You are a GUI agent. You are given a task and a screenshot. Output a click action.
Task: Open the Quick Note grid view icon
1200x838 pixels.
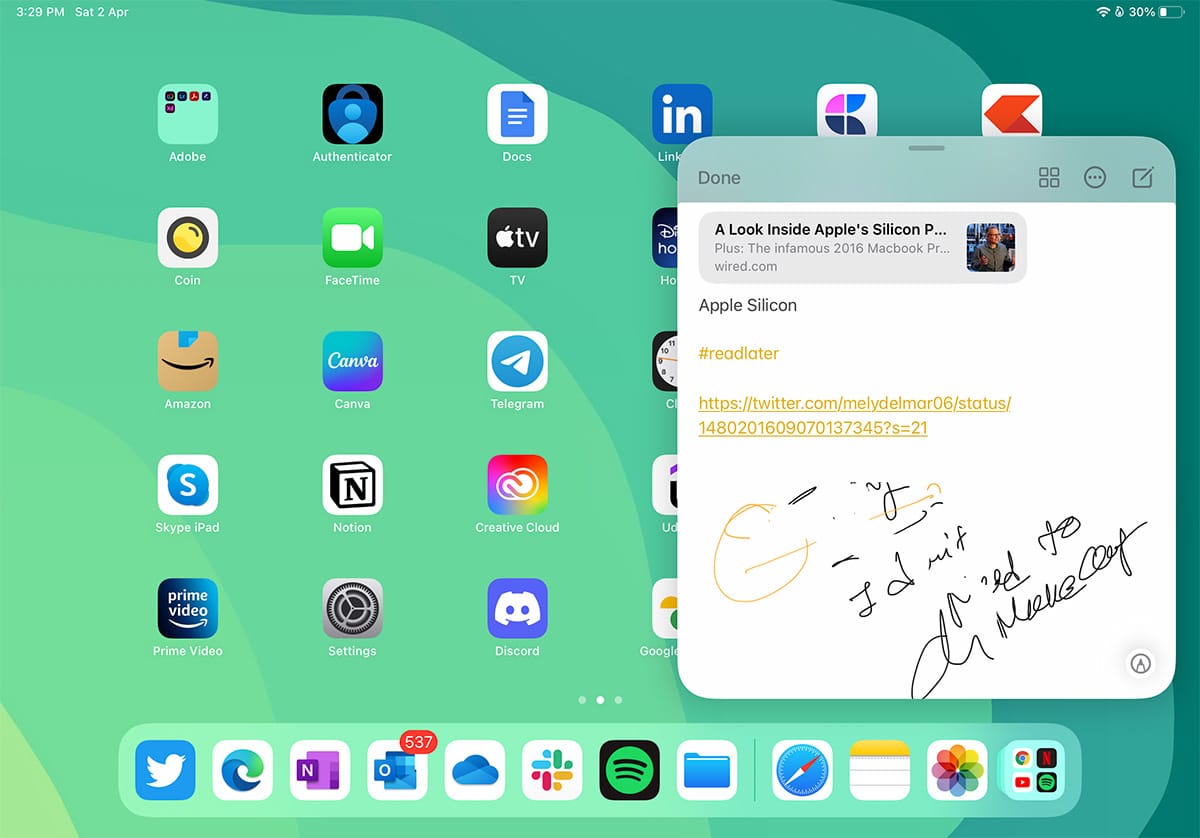tap(1049, 178)
